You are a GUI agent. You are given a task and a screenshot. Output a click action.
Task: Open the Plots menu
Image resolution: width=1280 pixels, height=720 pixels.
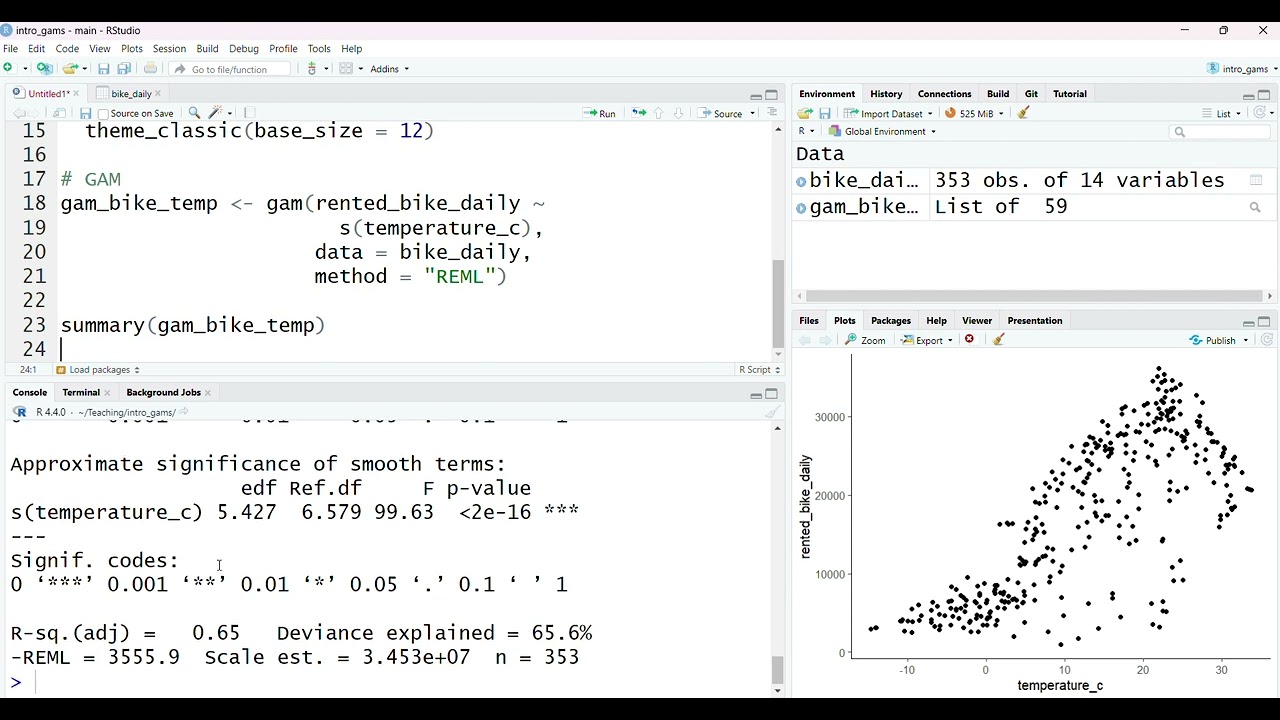coord(132,48)
